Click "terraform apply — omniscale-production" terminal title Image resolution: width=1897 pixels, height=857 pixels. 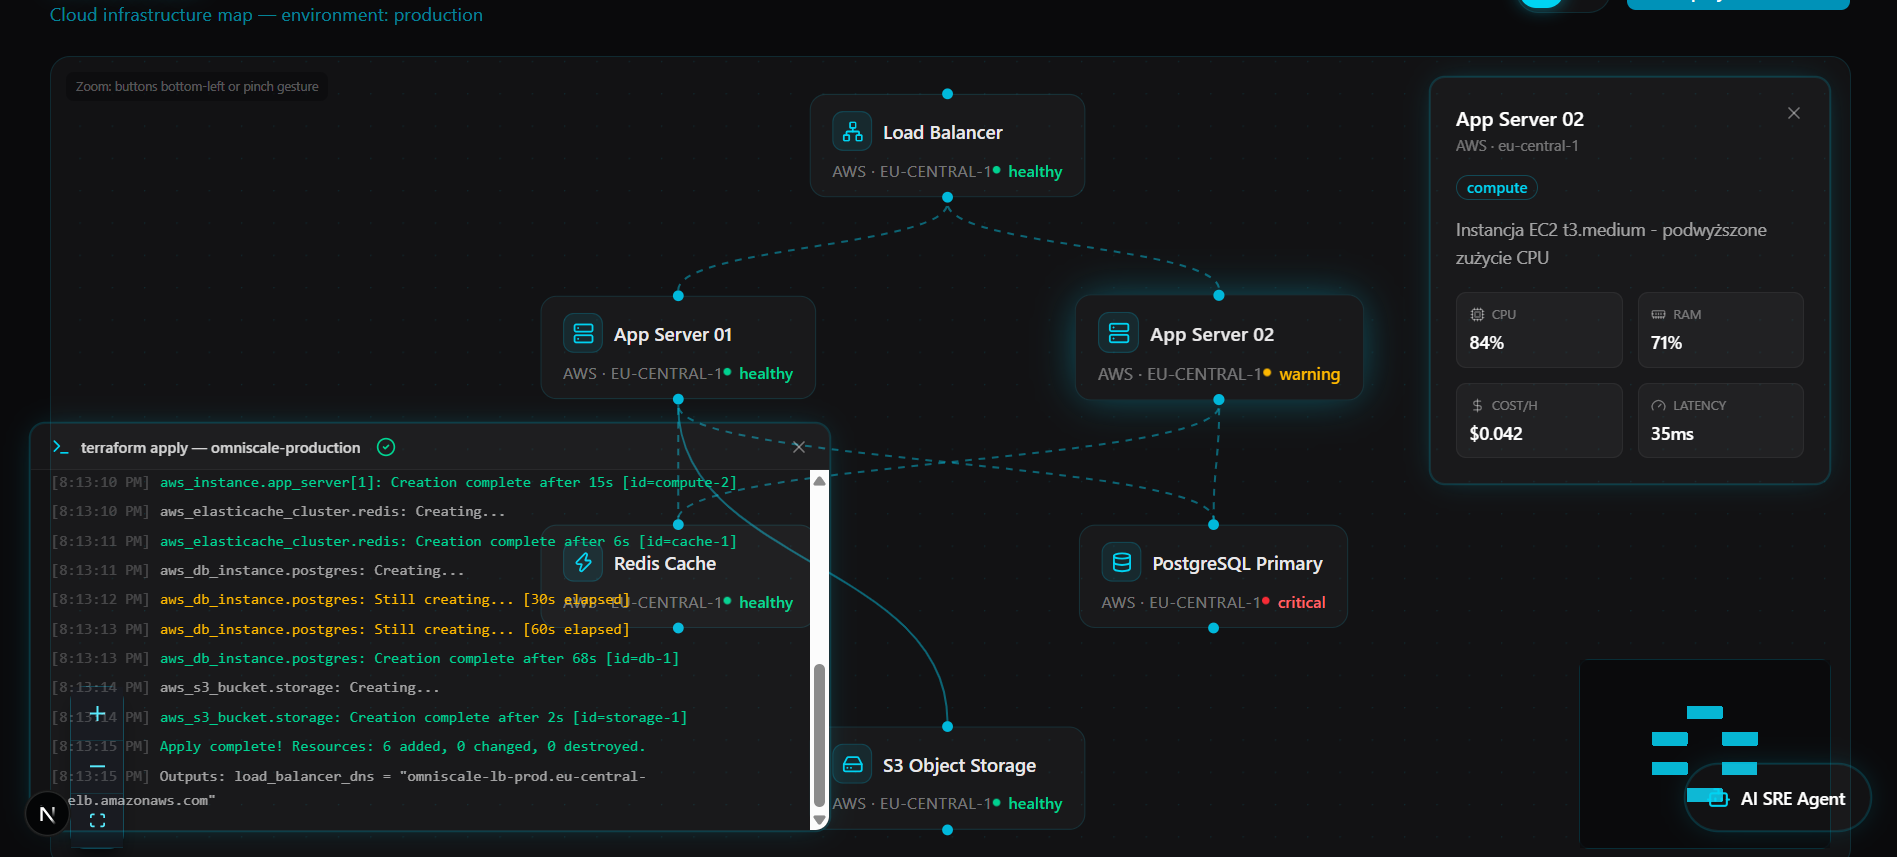tap(220, 447)
